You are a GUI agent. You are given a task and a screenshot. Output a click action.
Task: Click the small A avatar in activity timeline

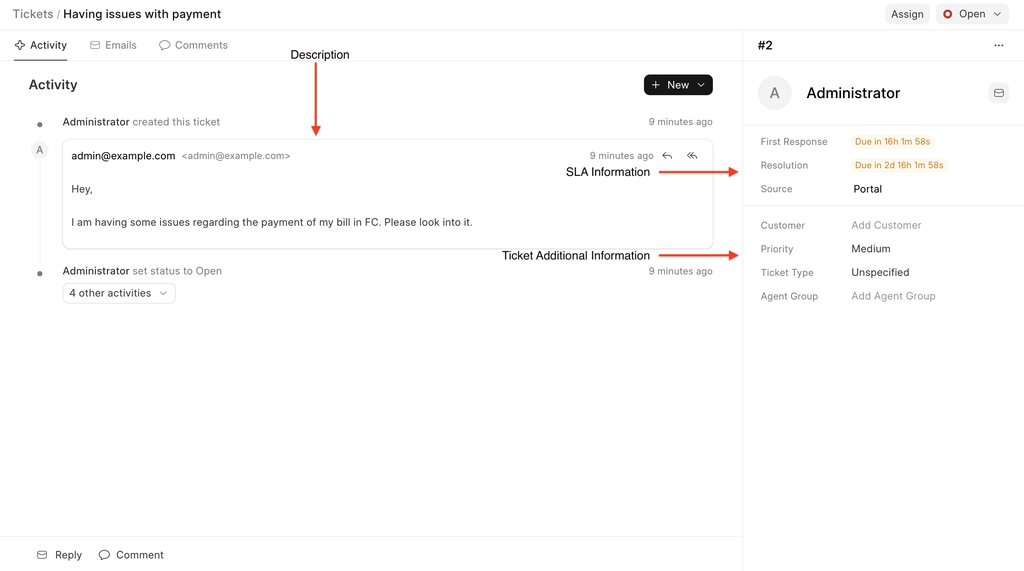click(x=40, y=150)
